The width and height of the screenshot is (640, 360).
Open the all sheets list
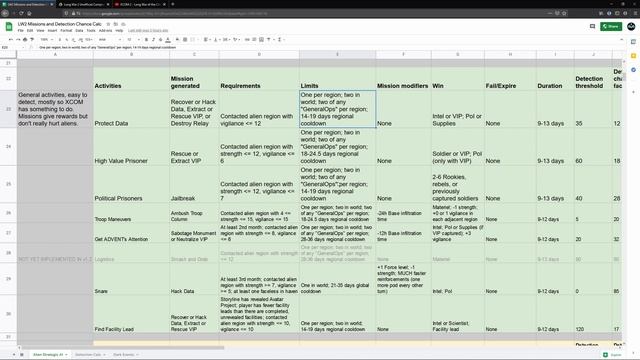tap(22, 355)
